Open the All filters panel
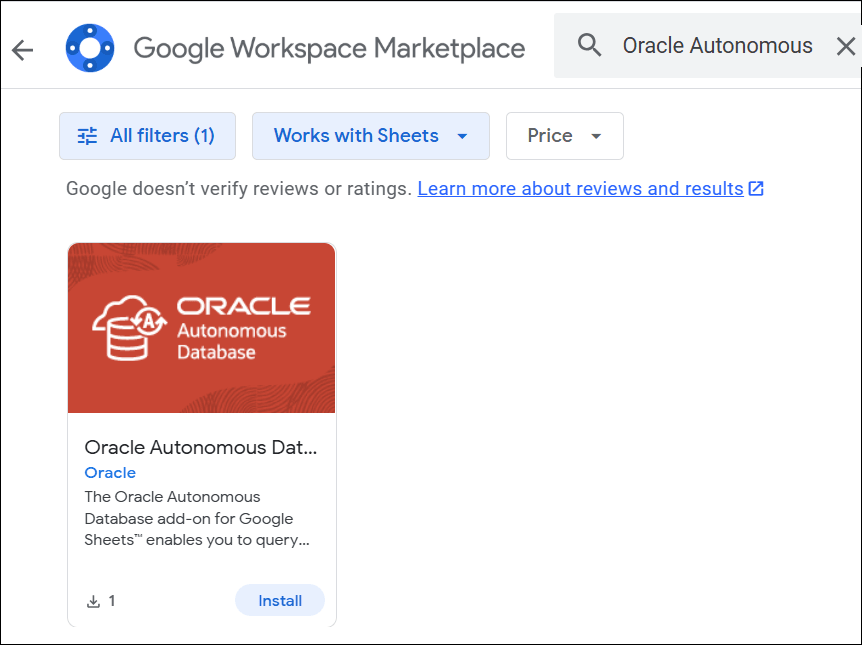862x645 pixels. click(x=147, y=136)
